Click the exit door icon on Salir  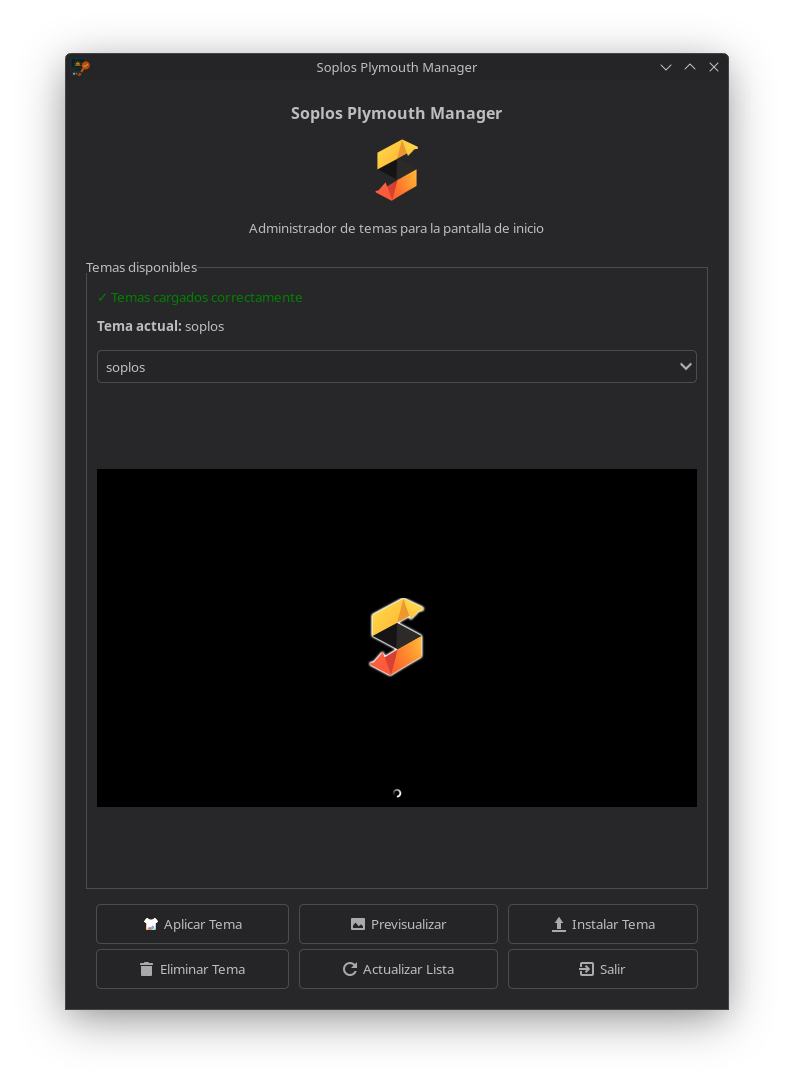click(x=587, y=969)
